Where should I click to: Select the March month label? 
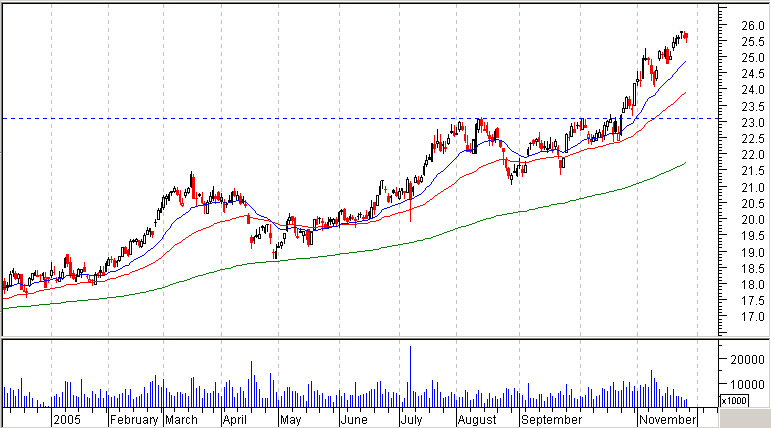coord(181,420)
